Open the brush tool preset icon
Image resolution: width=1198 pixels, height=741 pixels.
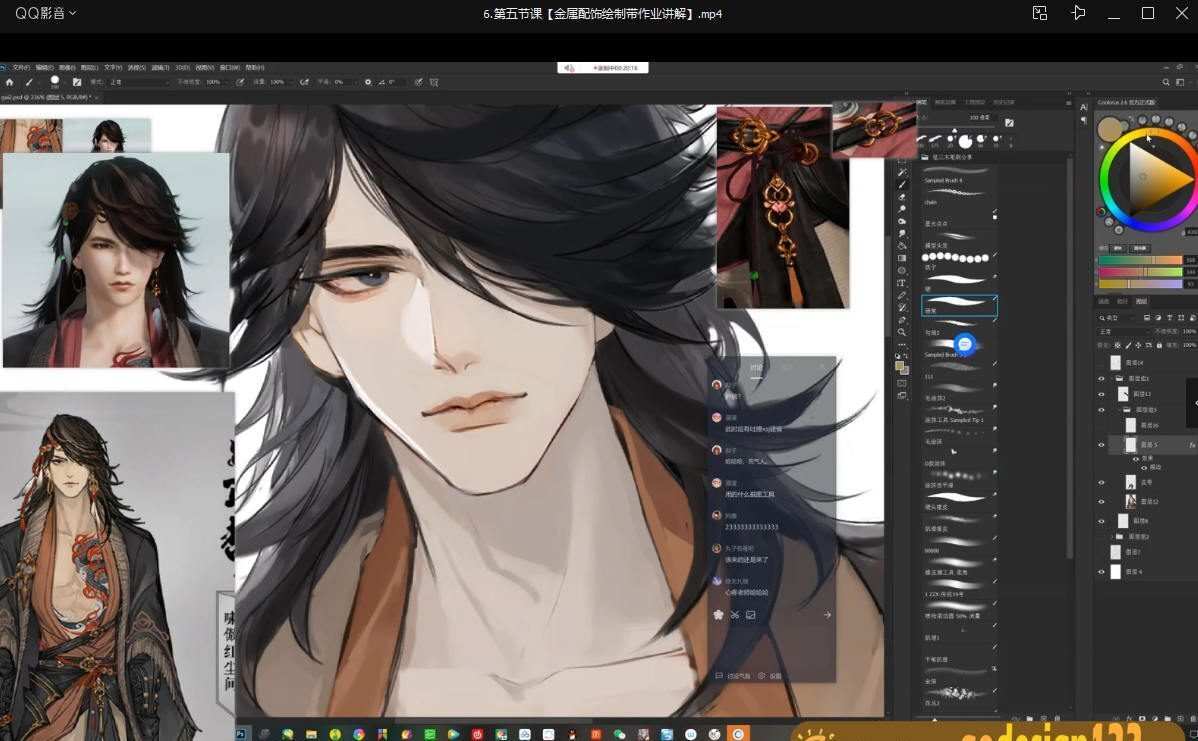pyautogui.click(x=30, y=82)
